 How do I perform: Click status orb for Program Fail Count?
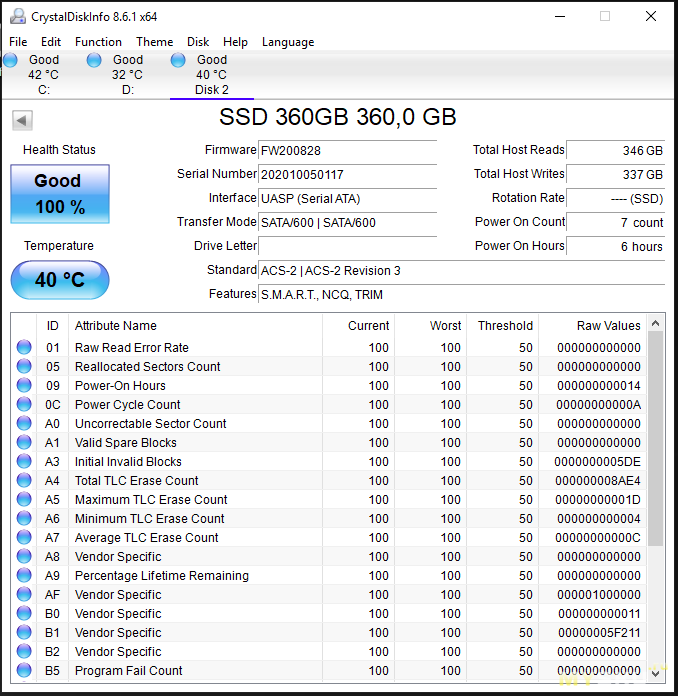click(x=24, y=670)
